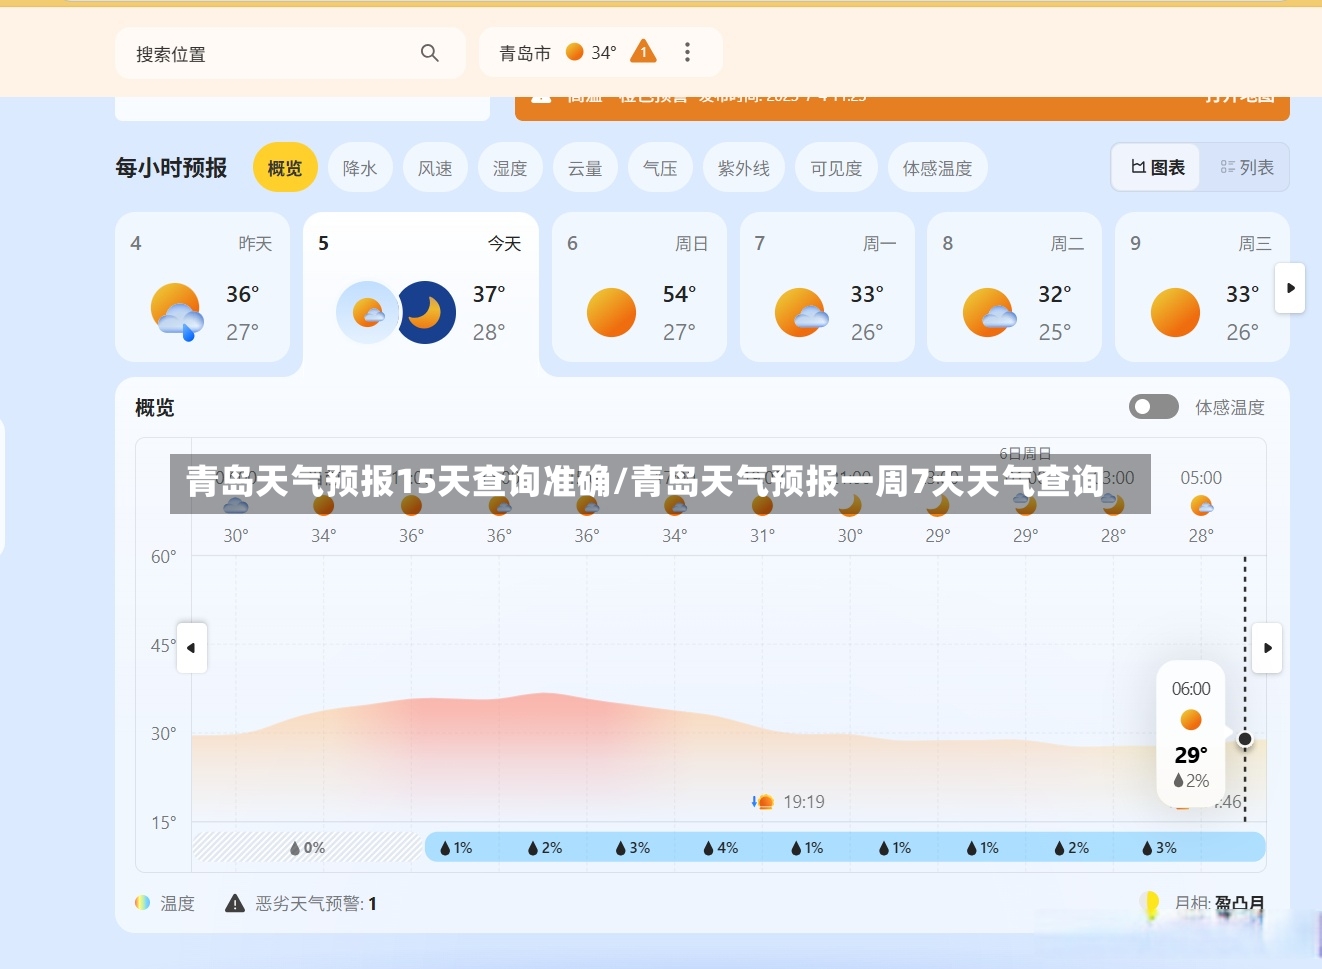Toggle the 体感温度 switch on
The height and width of the screenshot is (969, 1322).
[x=1154, y=406]
